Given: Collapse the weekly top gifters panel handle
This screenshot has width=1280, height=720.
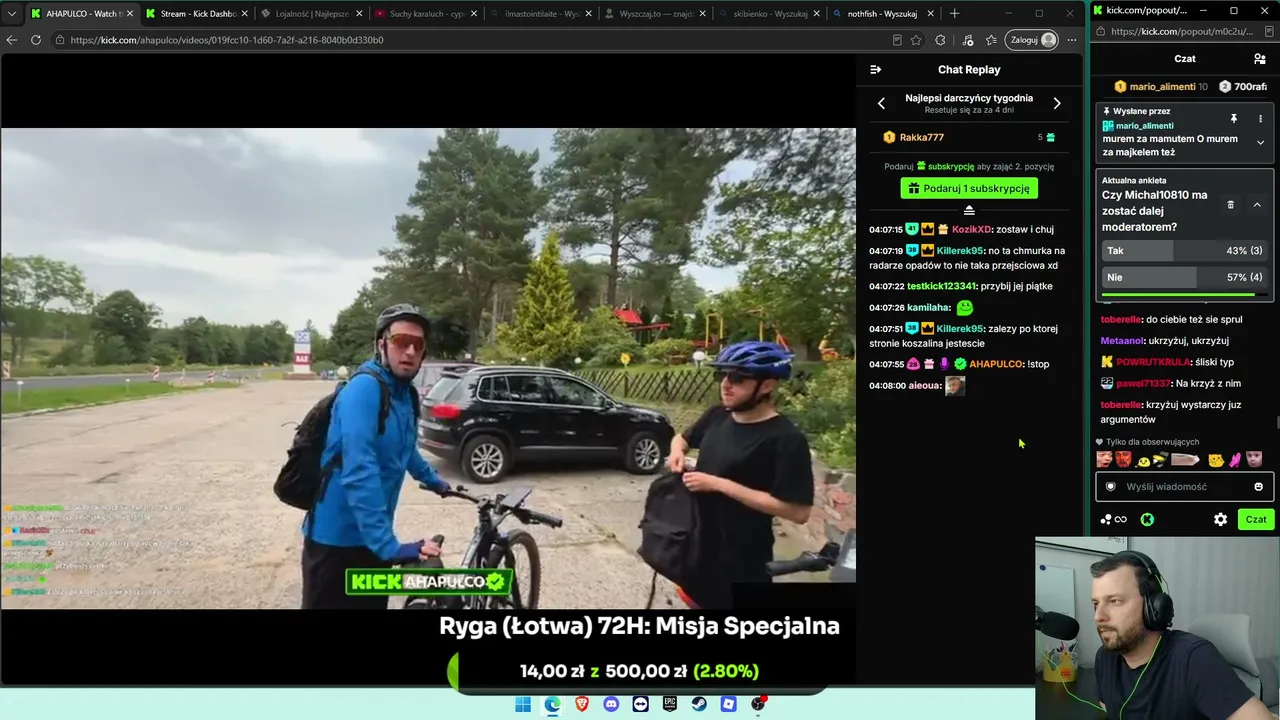Looking at the screenshot, I should point(969,210).
